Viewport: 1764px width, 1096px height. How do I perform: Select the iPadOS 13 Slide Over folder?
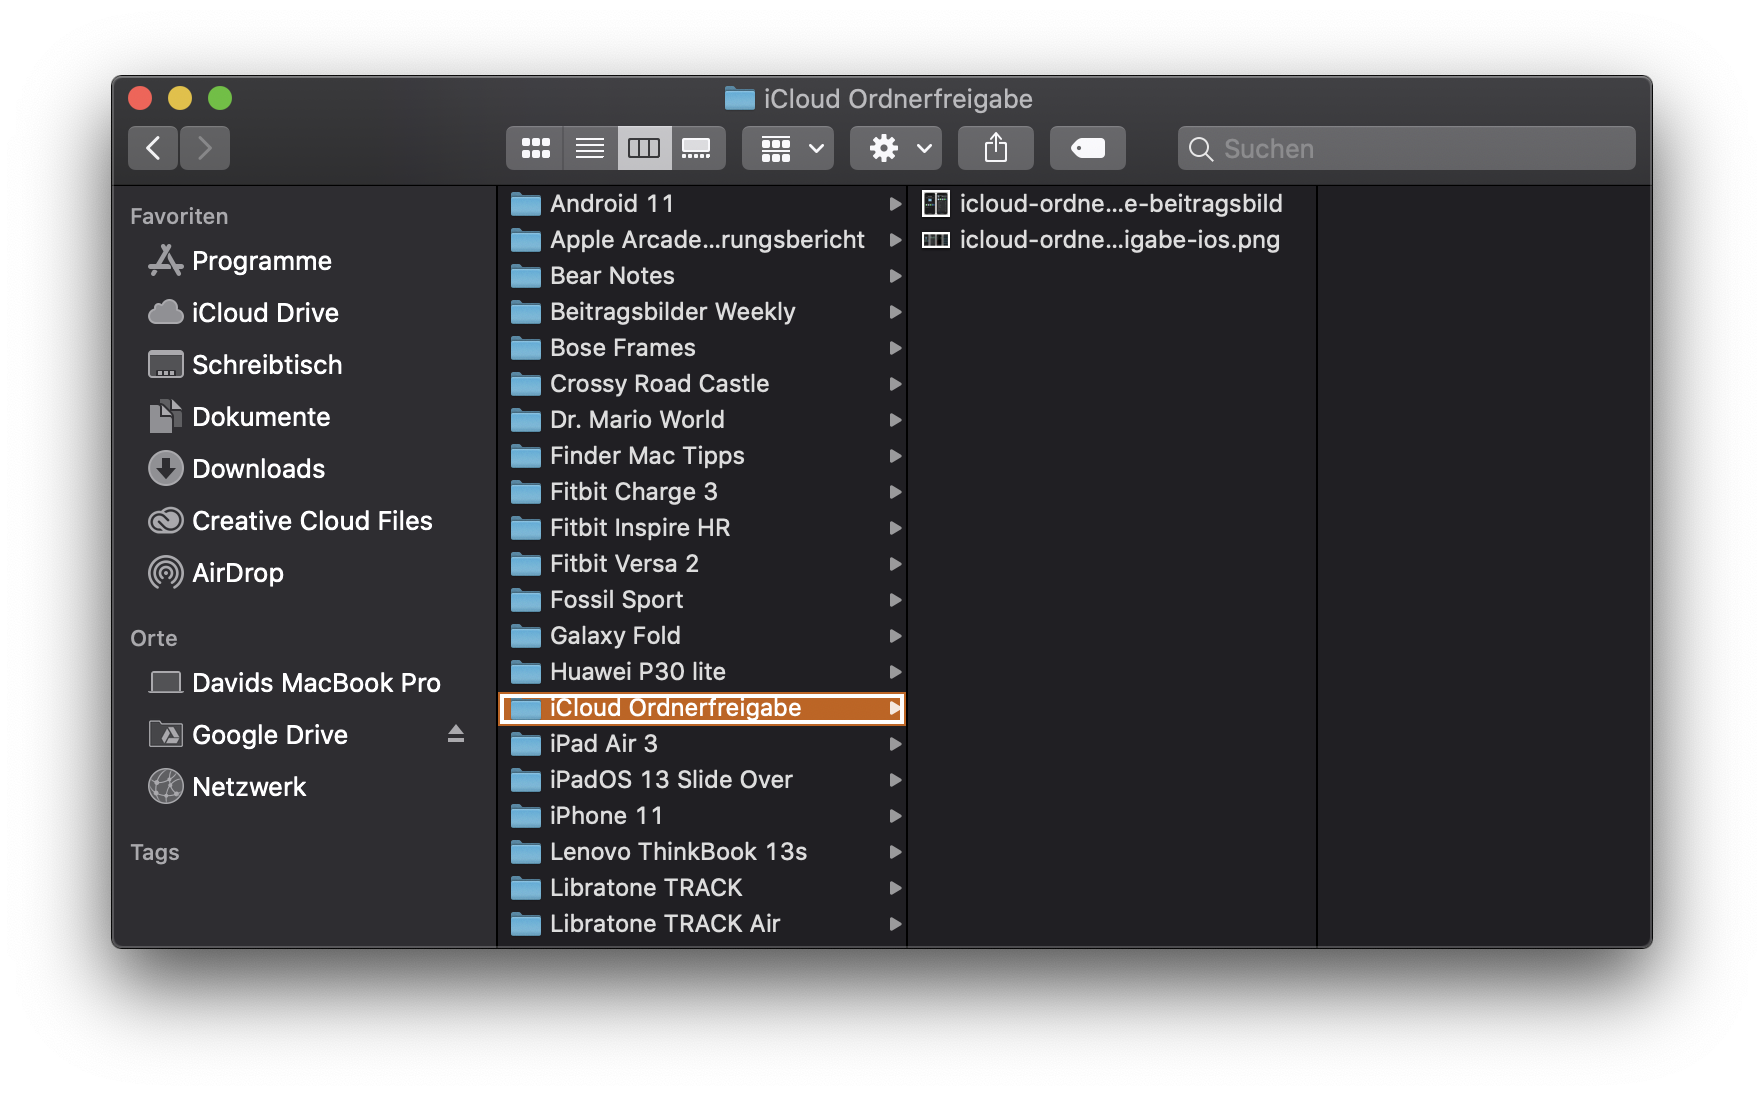pyautogui.click(x=702, y=780)
